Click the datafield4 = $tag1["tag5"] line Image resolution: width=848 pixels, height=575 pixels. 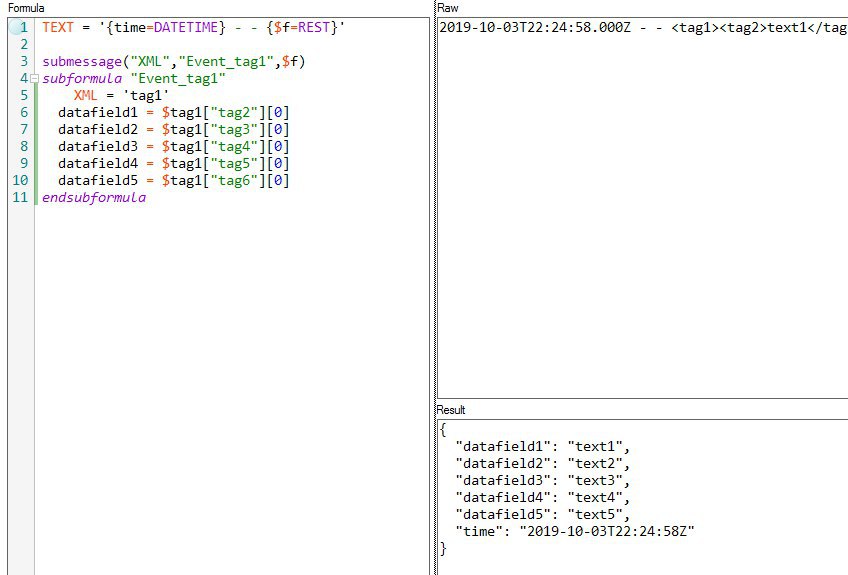pyautogui.click(x=174, y=163)
